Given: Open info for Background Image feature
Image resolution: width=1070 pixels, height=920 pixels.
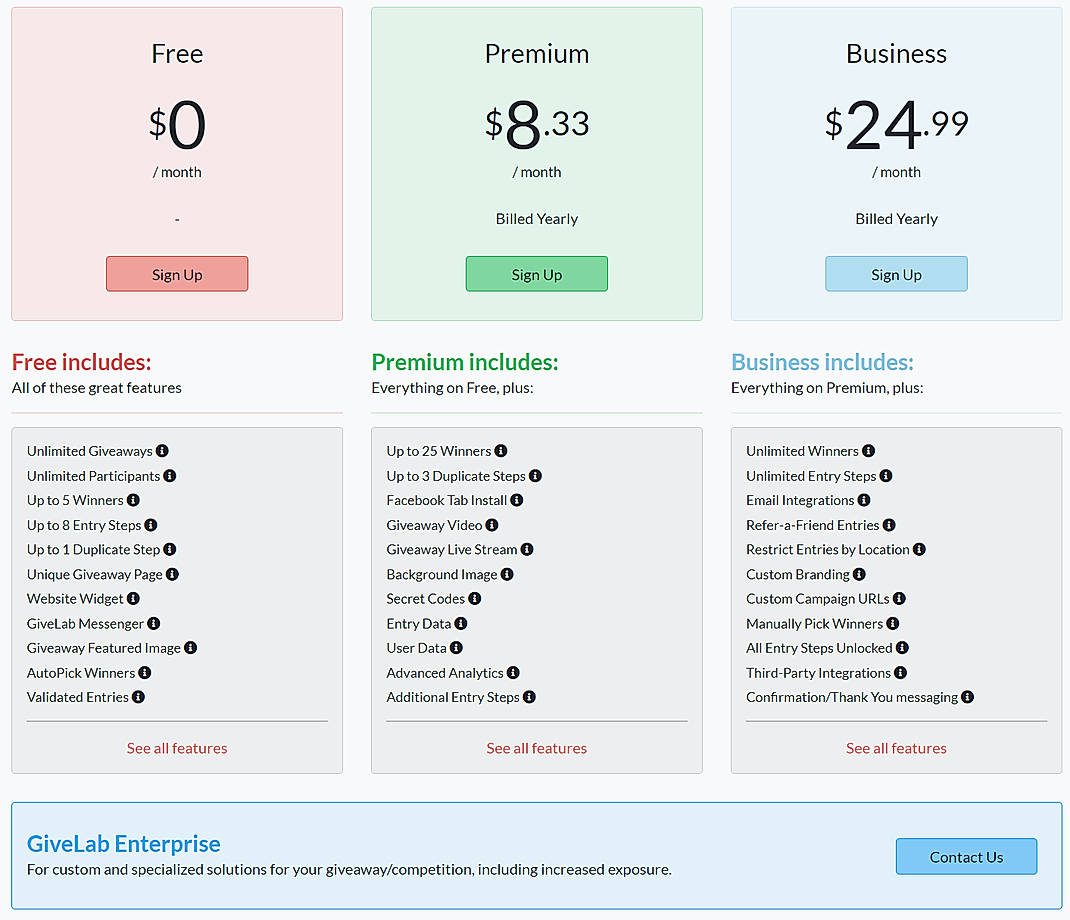Looking at the screenshot, I should [x=506, y=574].
